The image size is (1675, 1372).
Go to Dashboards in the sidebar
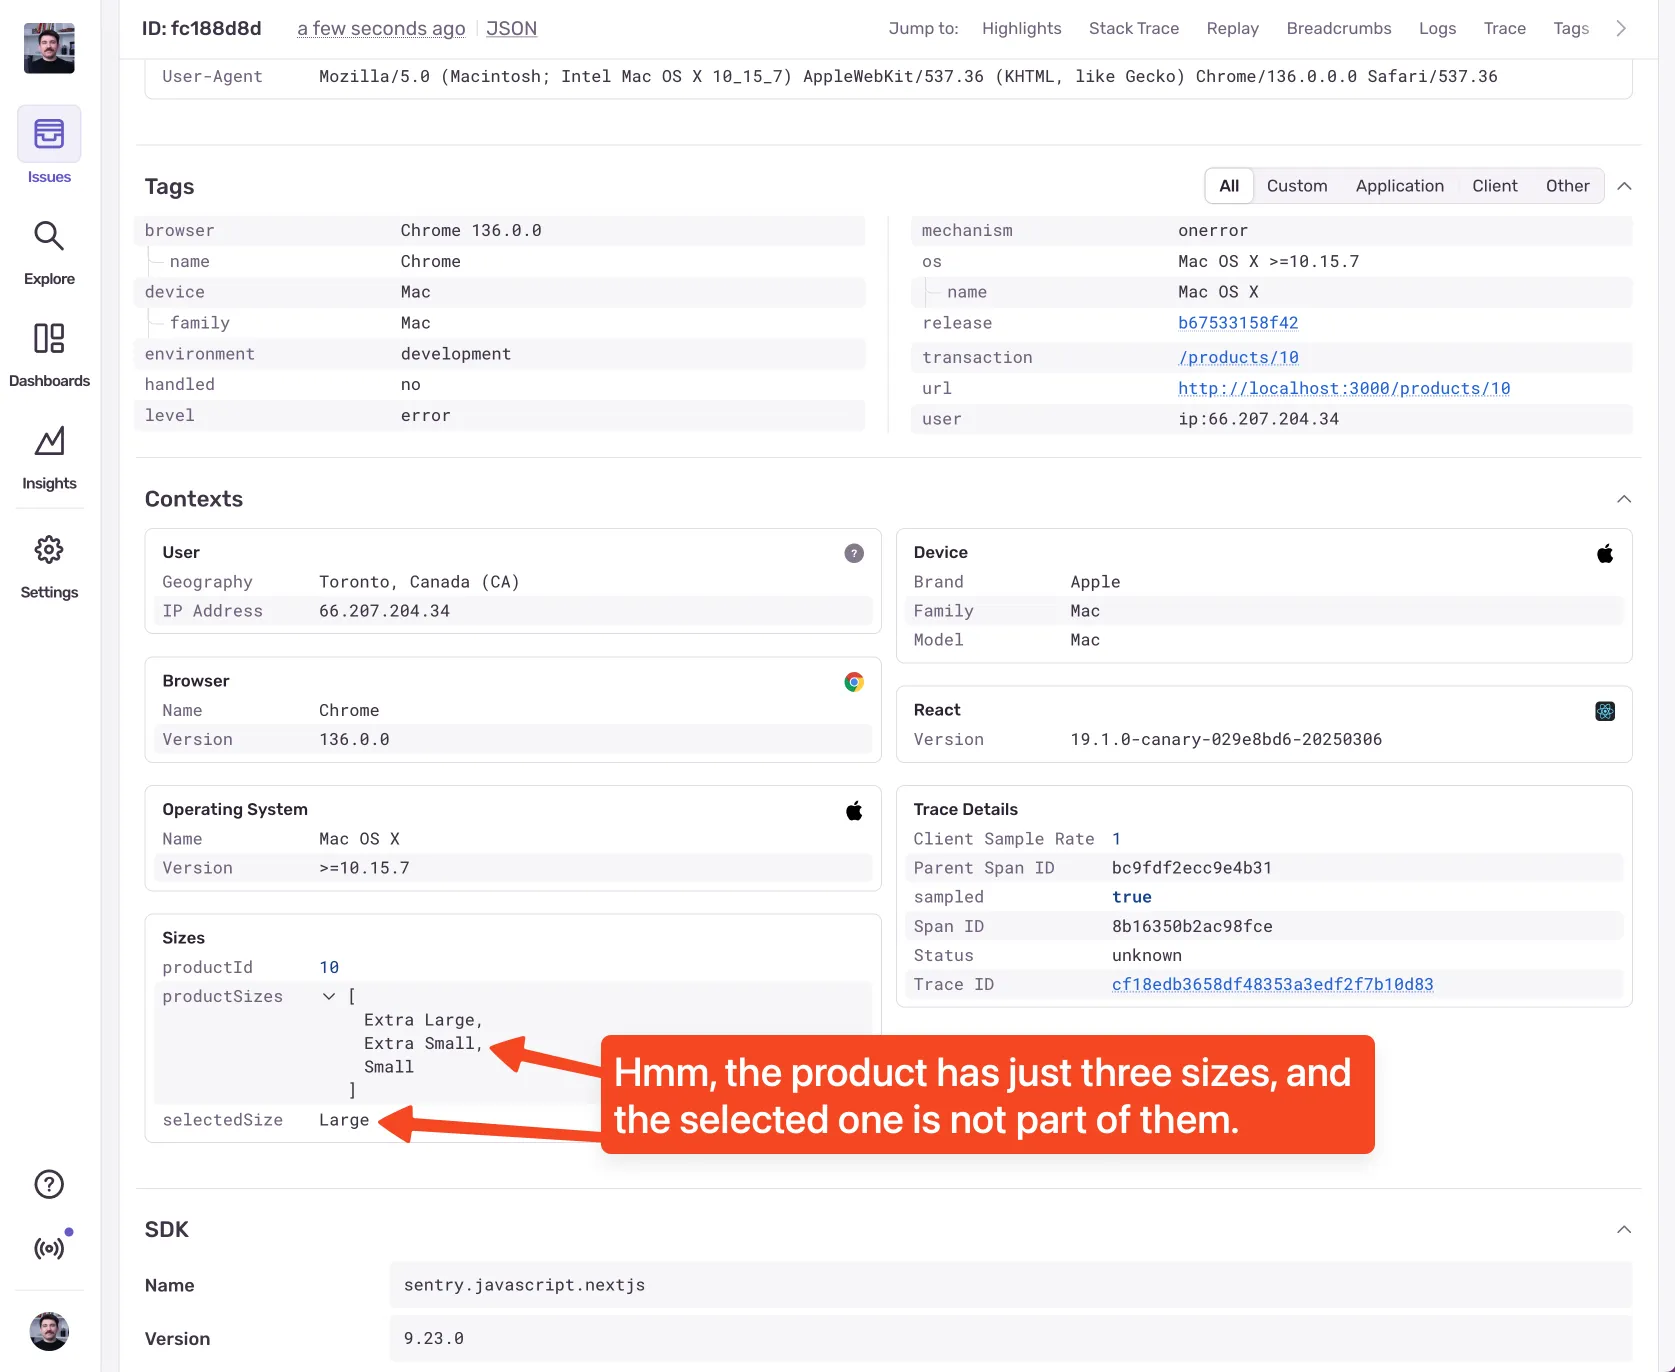click(49, 339)
